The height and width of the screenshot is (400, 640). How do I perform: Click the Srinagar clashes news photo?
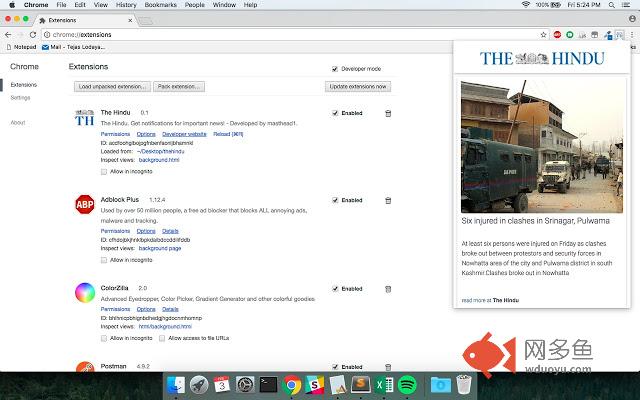[x=542, y=137]
